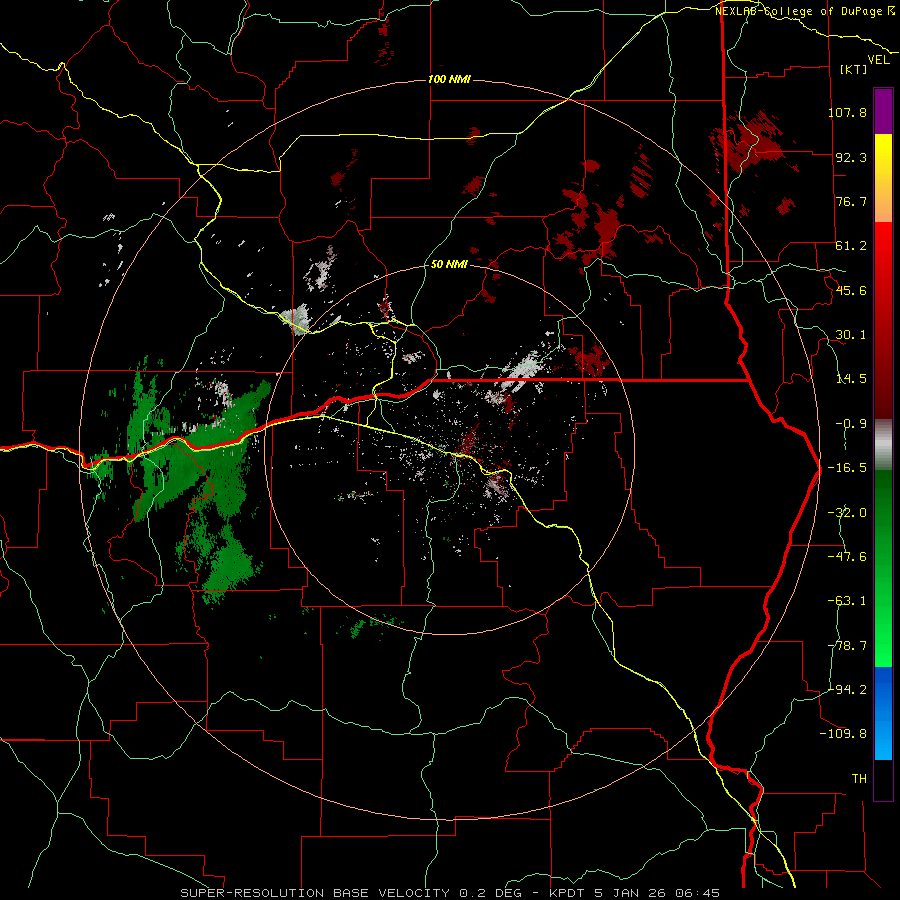This screenshot has width=900, height=900.
Task: Select the 30.1 scale value
Action: [851, 335]
